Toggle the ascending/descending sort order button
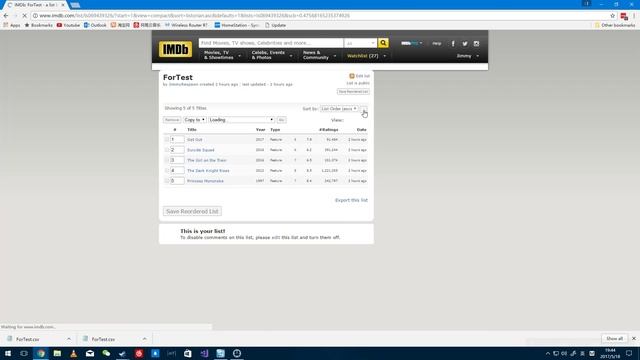 [364, 109]
